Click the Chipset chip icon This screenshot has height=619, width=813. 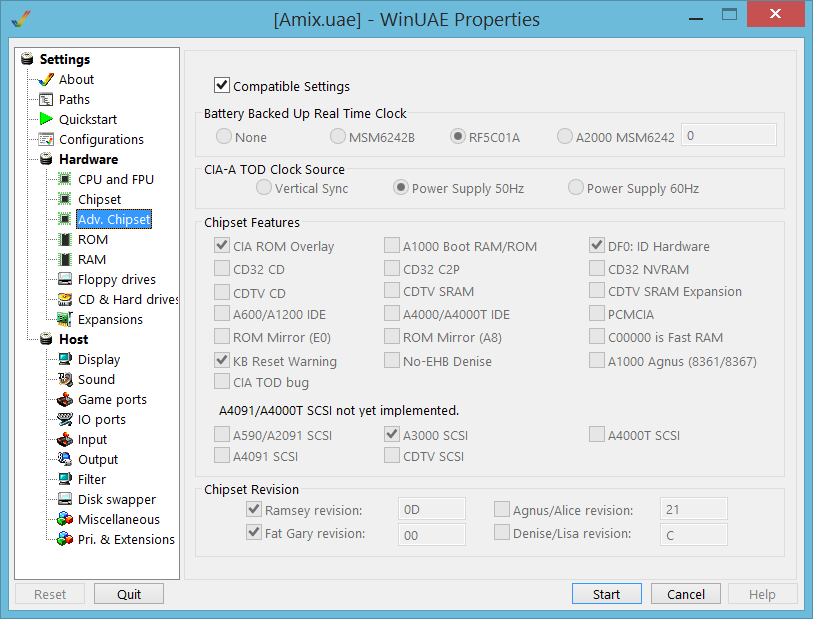[65, 199]
